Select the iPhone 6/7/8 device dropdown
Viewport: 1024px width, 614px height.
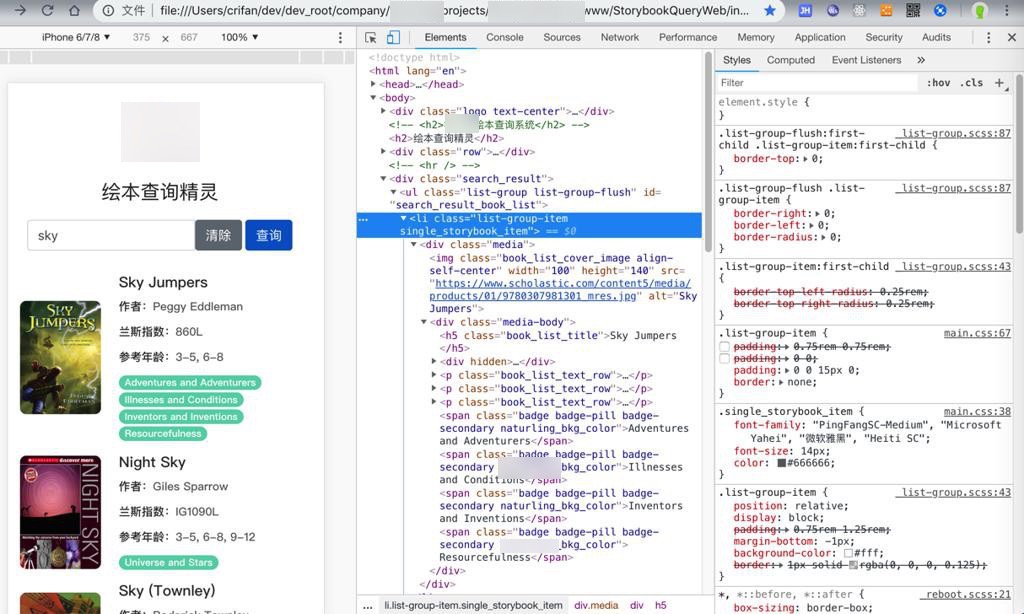pos(76,37)
